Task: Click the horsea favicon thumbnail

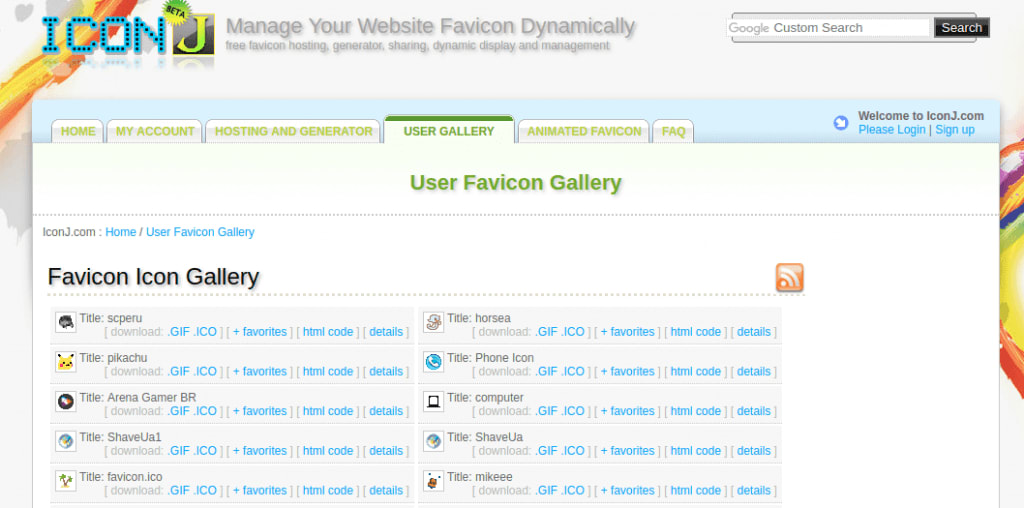Action: tap(434, 322)
